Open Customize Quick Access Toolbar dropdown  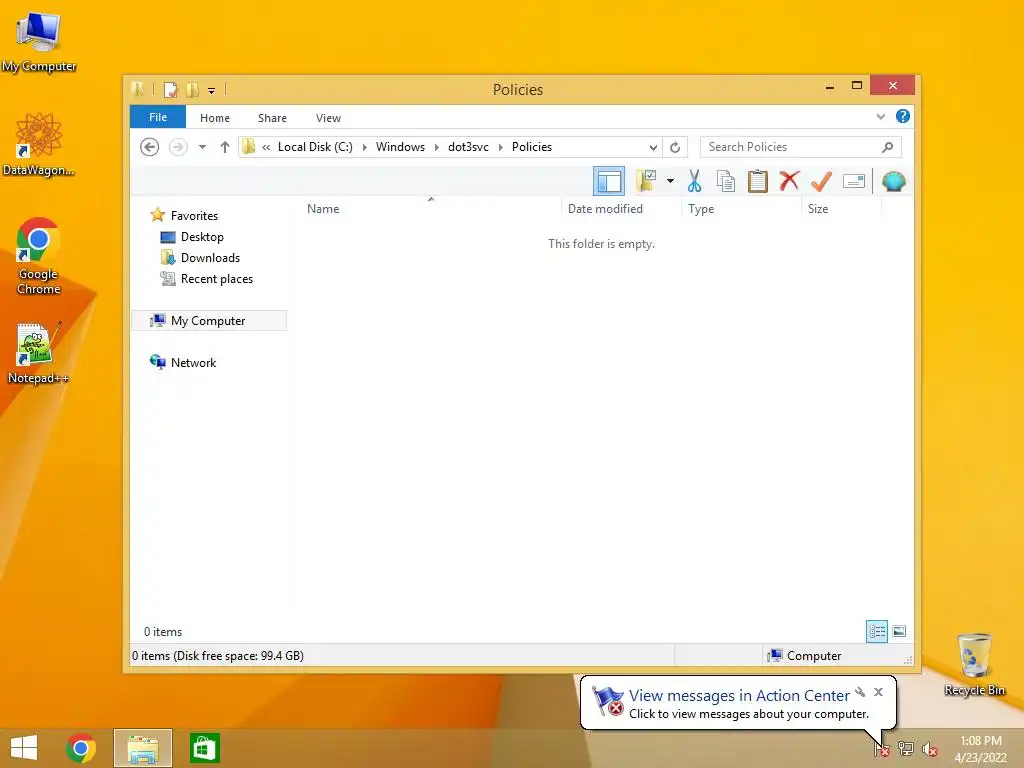pos(212,91)
